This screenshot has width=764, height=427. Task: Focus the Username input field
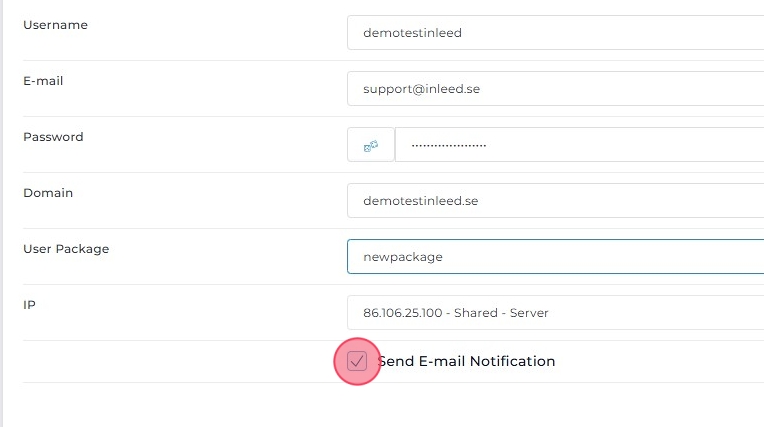pos(555,33)
